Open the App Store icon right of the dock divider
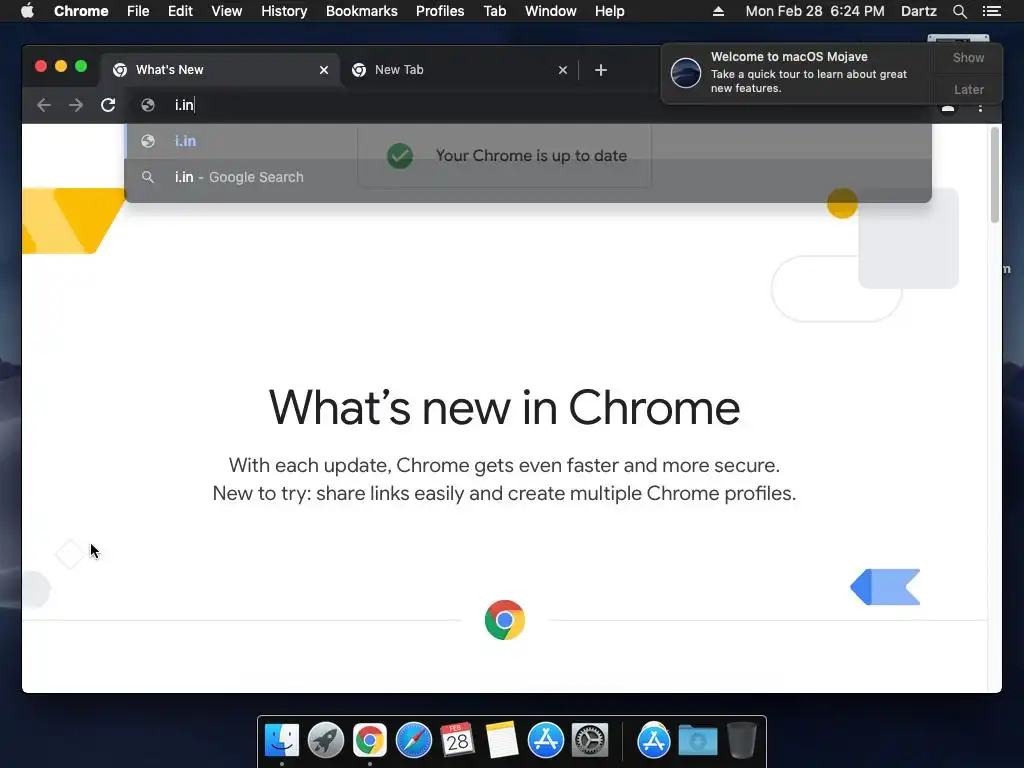This screenshot has width=1024, height=768. pos(654,740)
